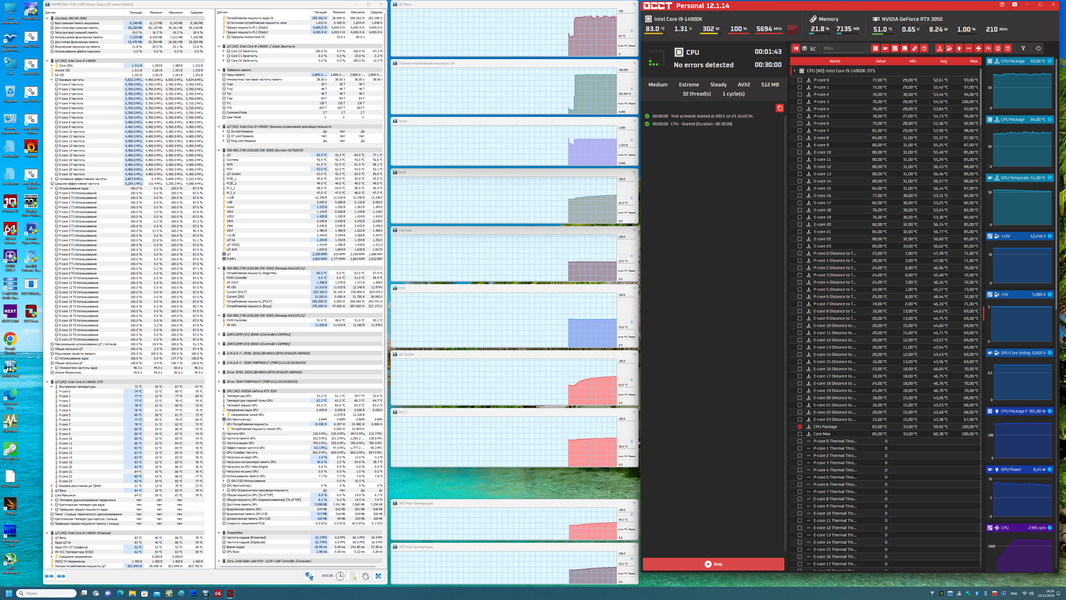
Task: Select the GPU Core Voltage graph header
Action: (1020, 353)
